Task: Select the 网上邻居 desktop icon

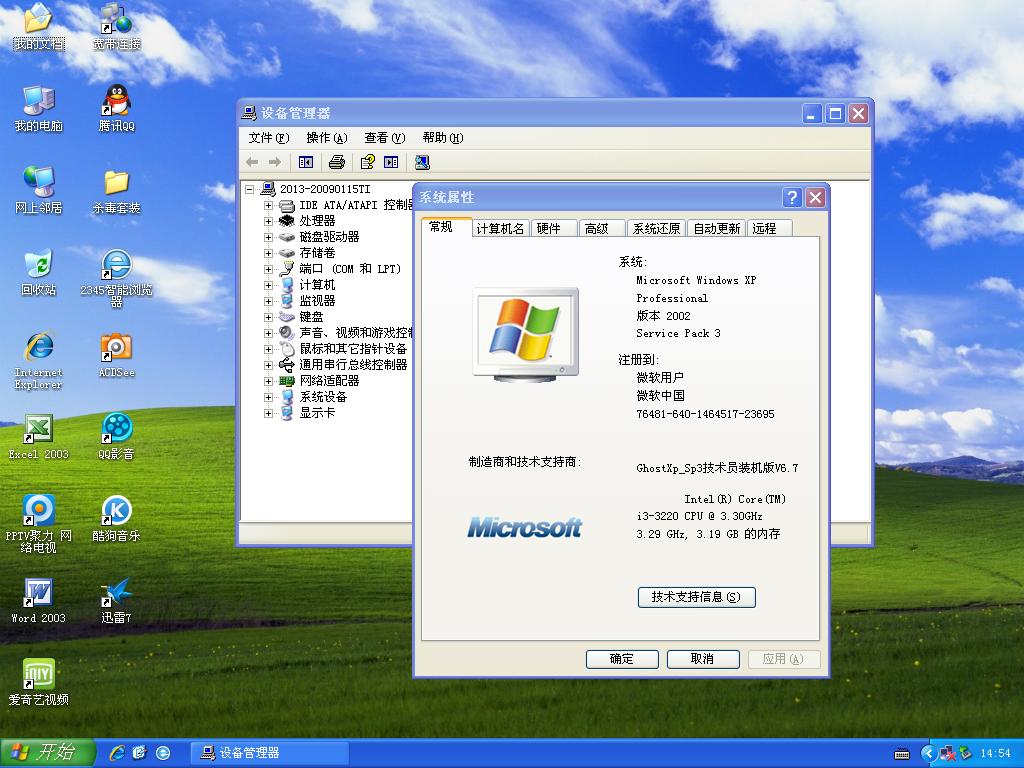Action: coord(39,190)
